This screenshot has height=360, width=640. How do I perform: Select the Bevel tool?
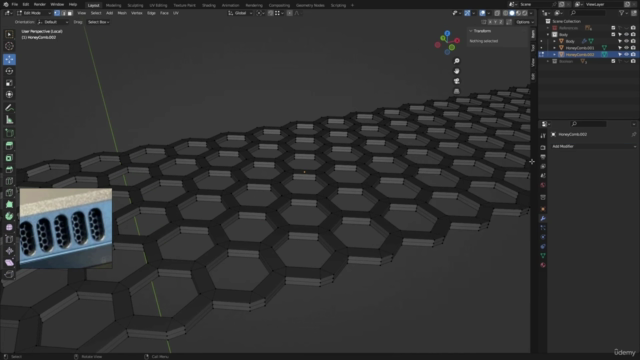9,170
